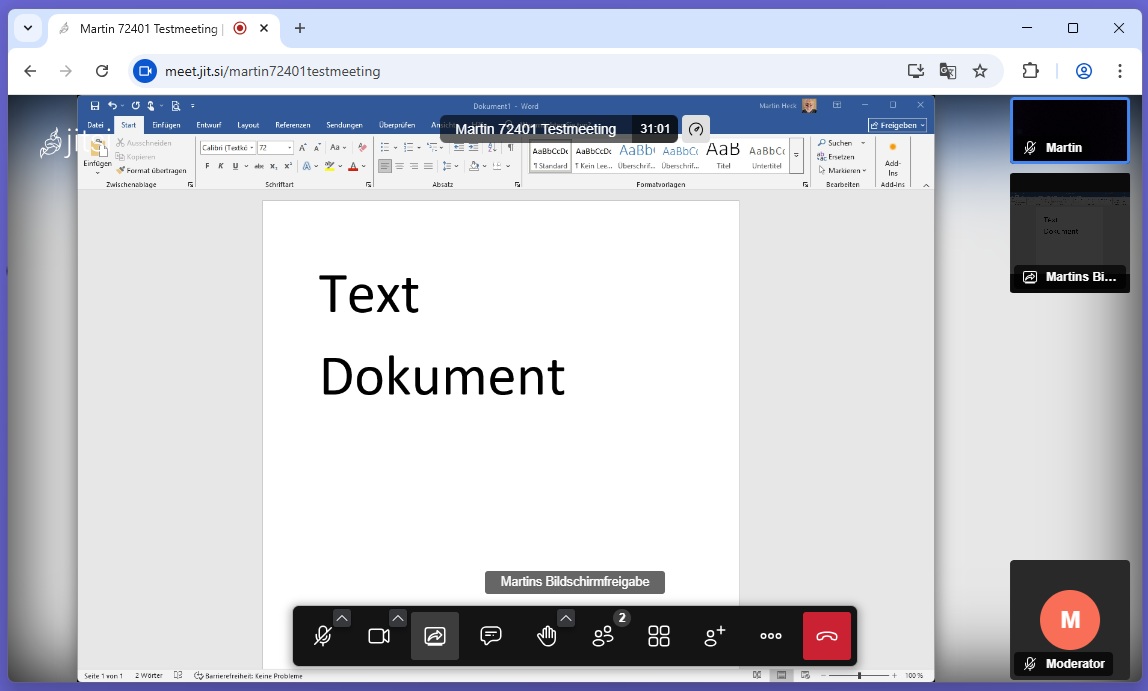Unmute the microphone in the toolbar
Screen dimensions: 1148x691
(323, 635)
